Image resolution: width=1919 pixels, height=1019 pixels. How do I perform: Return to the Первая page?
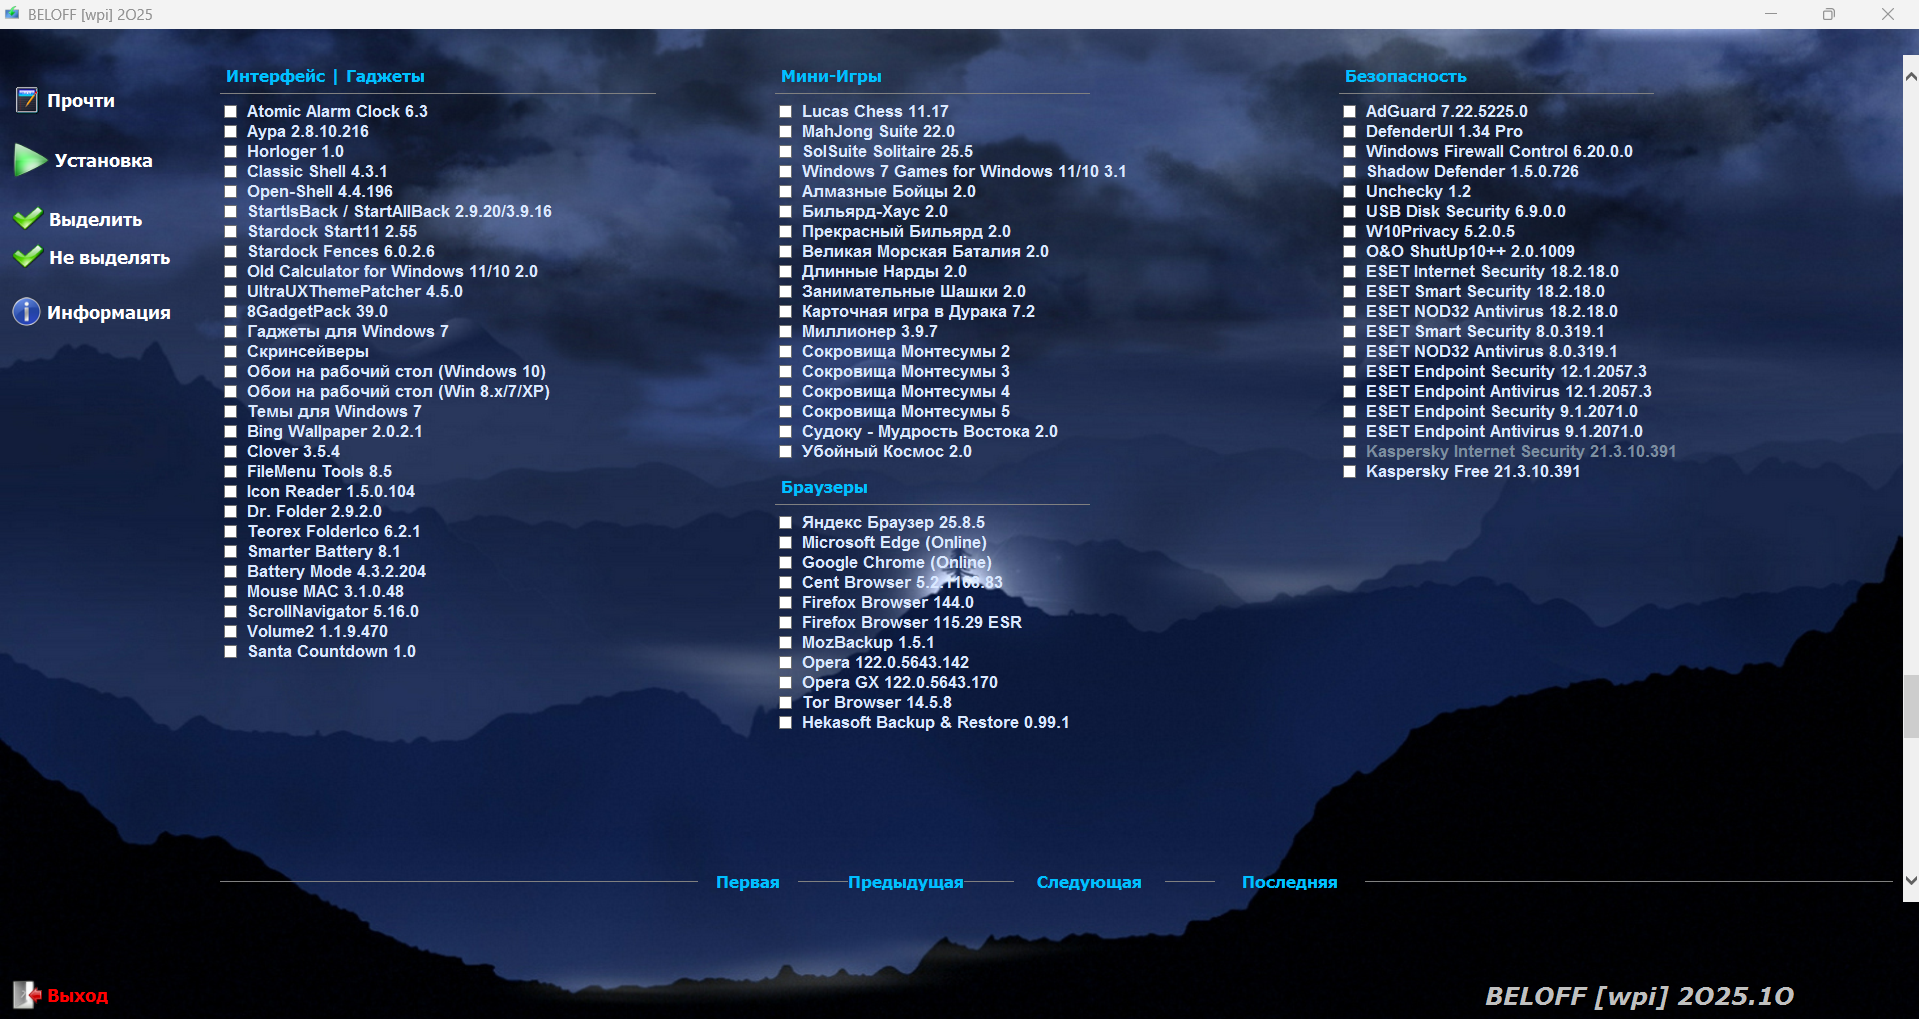[x=747, y=882]
